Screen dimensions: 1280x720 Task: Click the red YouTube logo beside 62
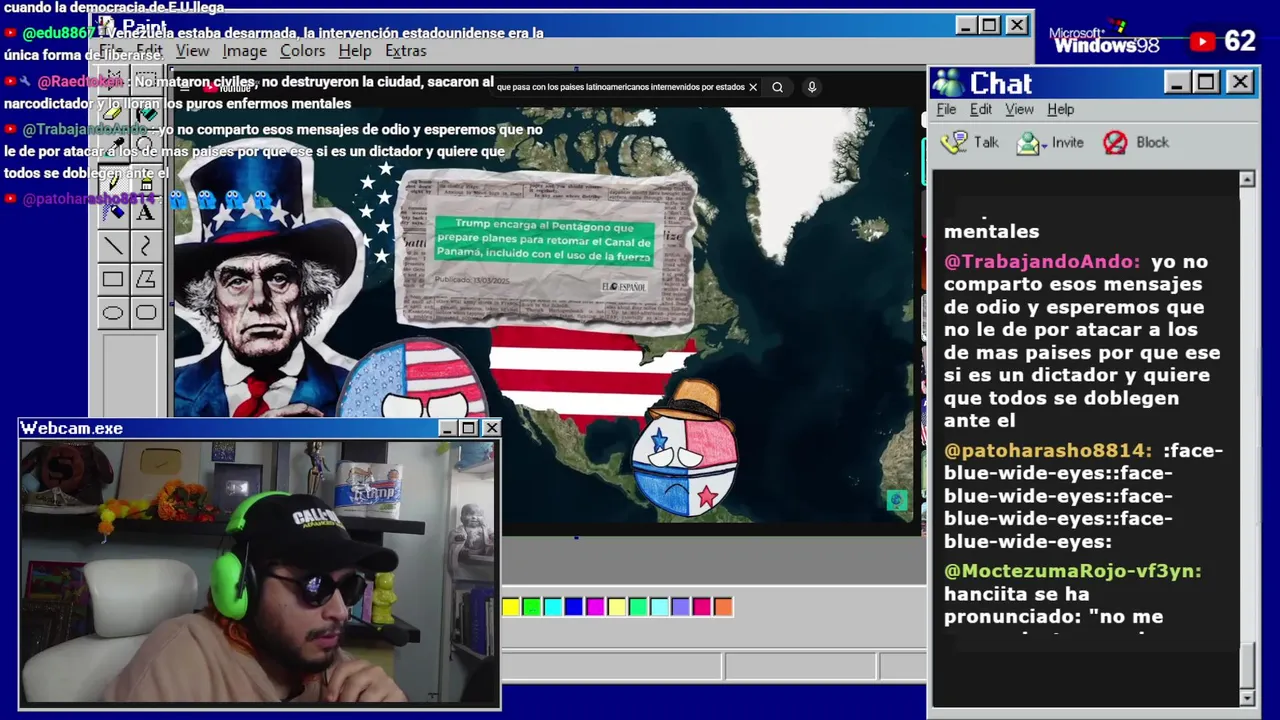pos(1203,41)
